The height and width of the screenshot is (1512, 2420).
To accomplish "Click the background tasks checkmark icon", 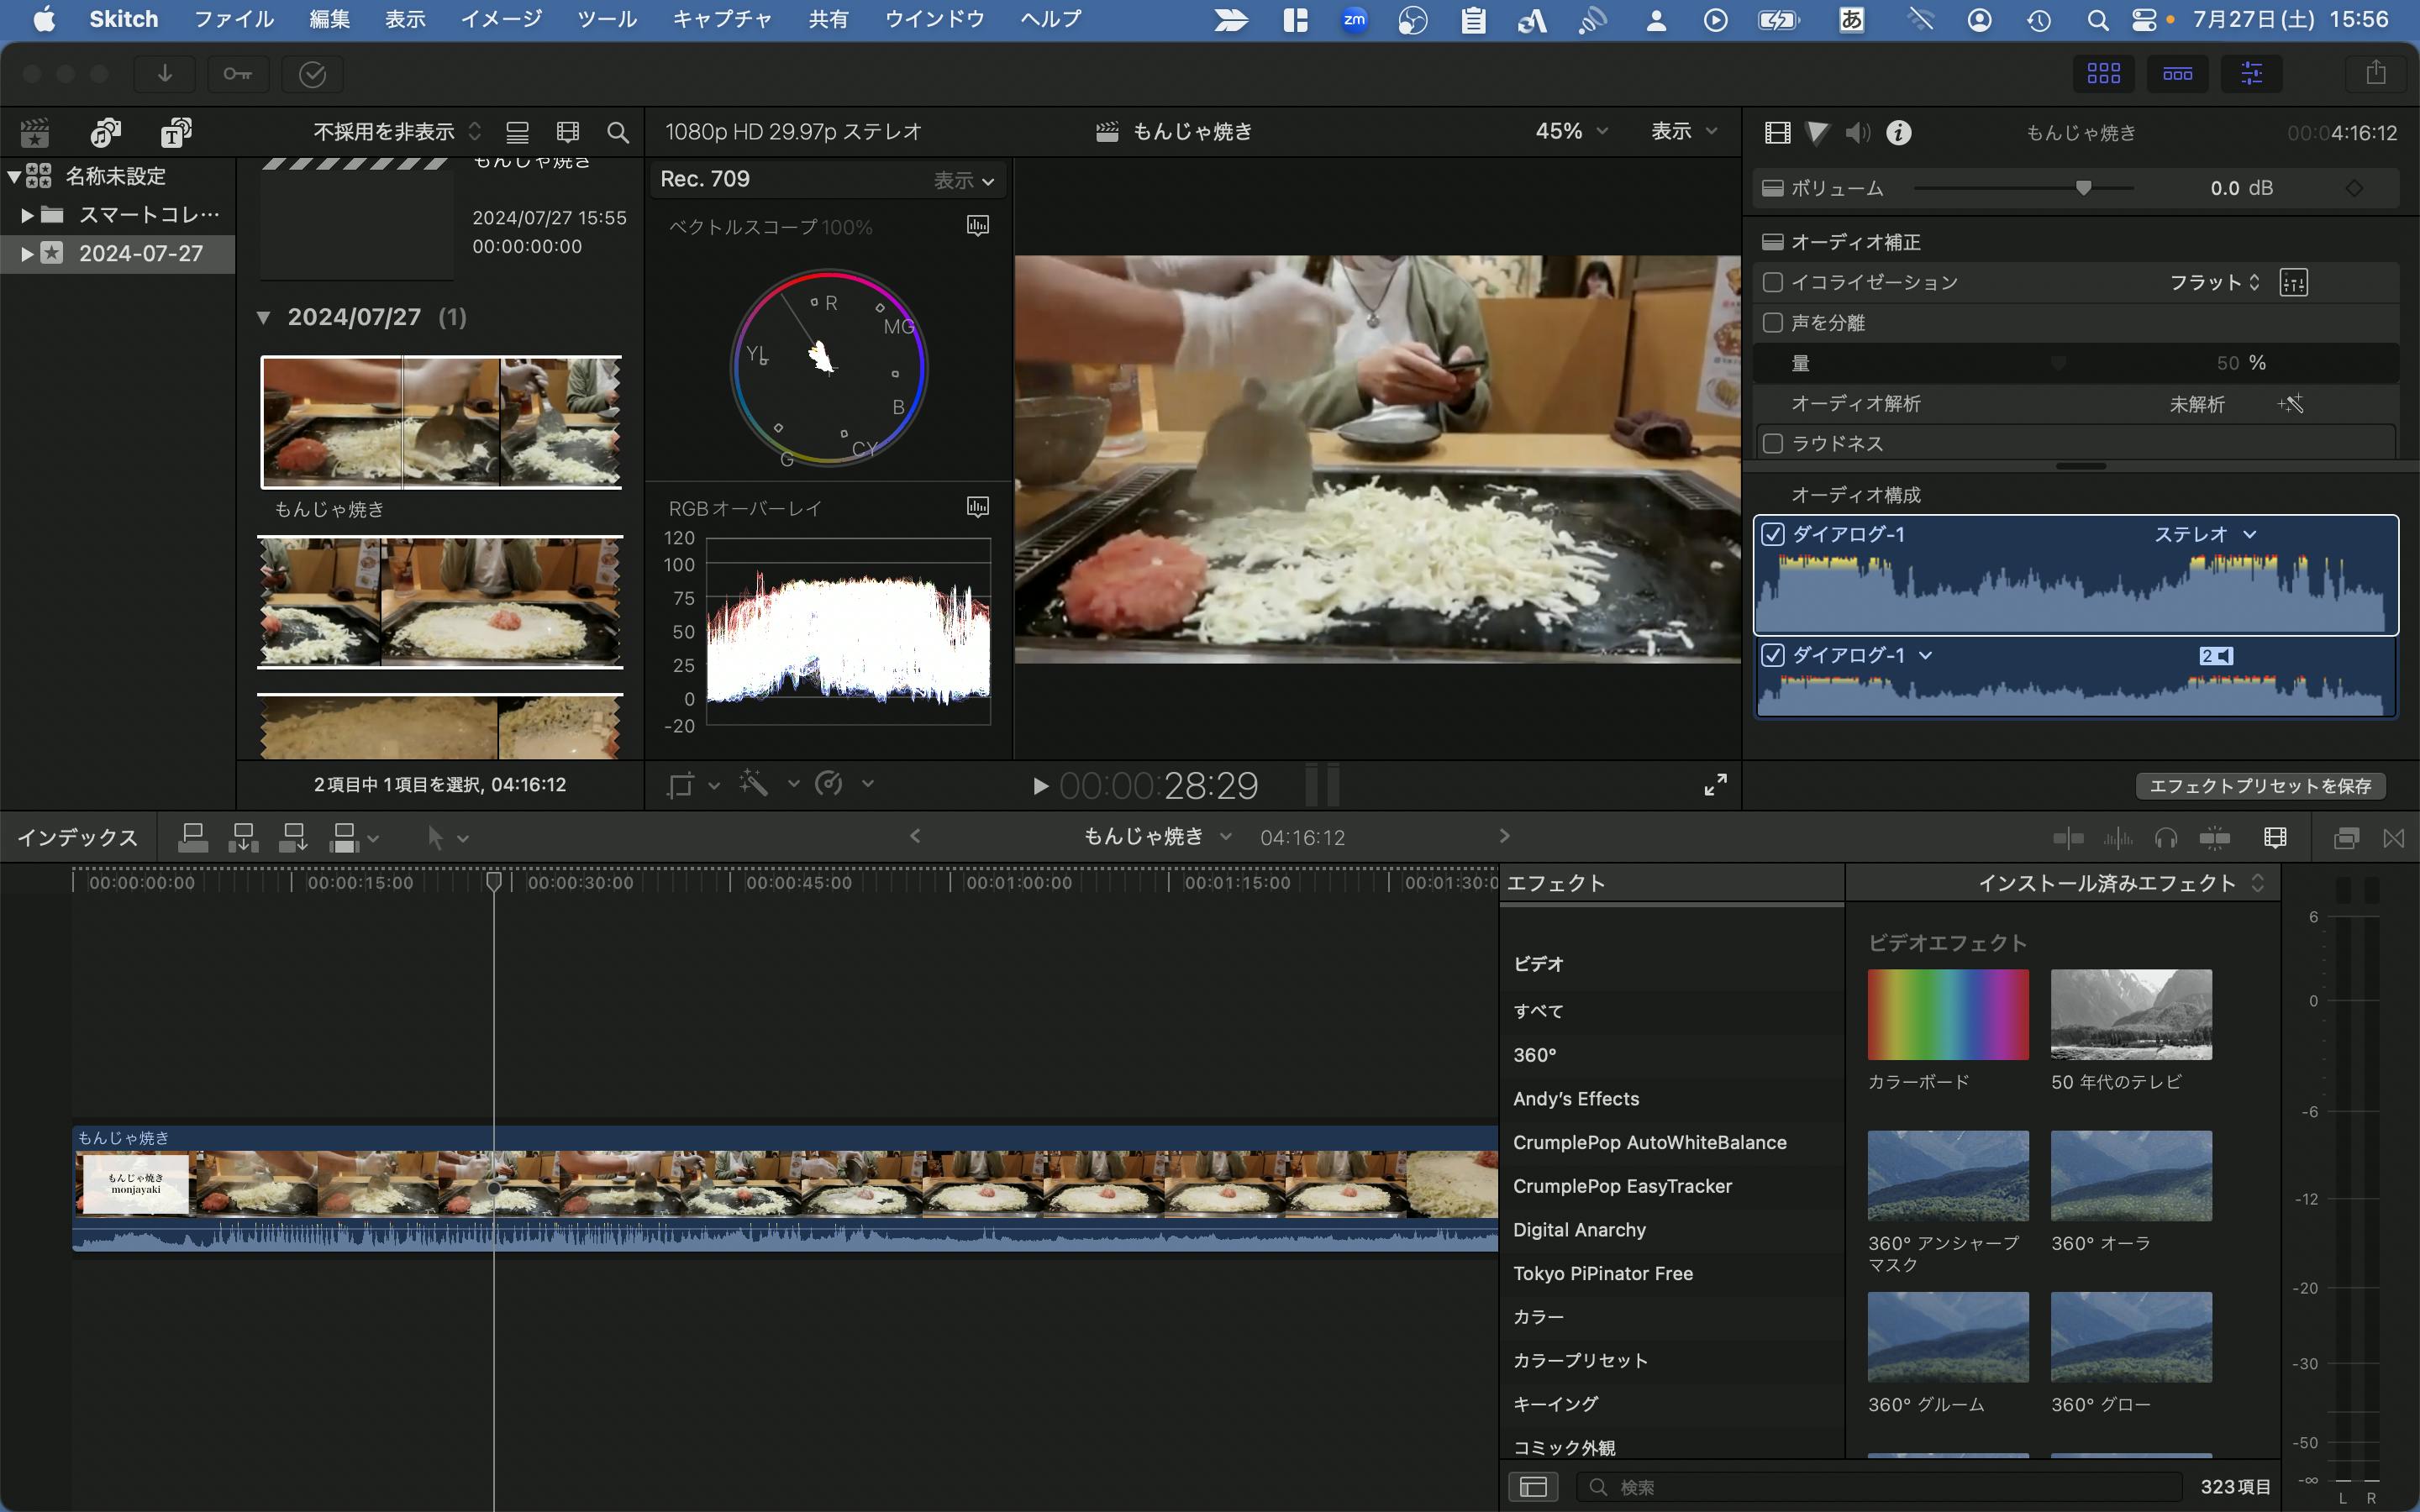I will (x=312, y=74).
